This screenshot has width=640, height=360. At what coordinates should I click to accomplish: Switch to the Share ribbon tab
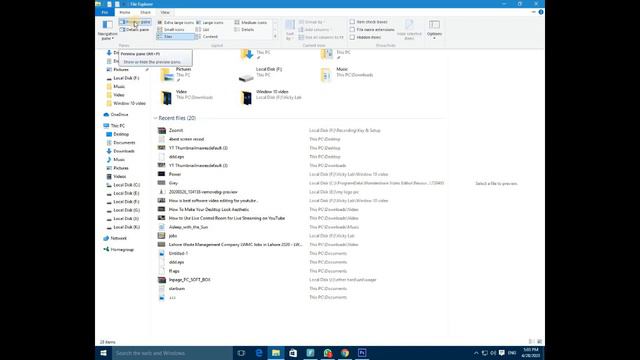point(145,12)
